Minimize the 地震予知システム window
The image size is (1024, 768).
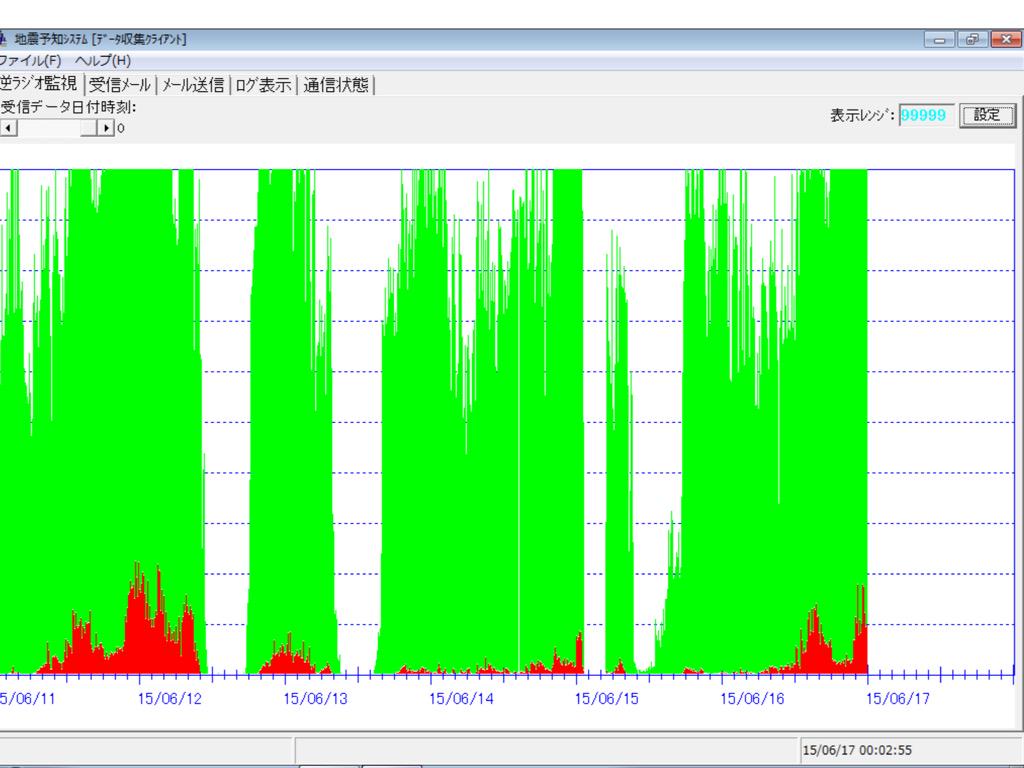pyautogui.click(x=940, y=40)
